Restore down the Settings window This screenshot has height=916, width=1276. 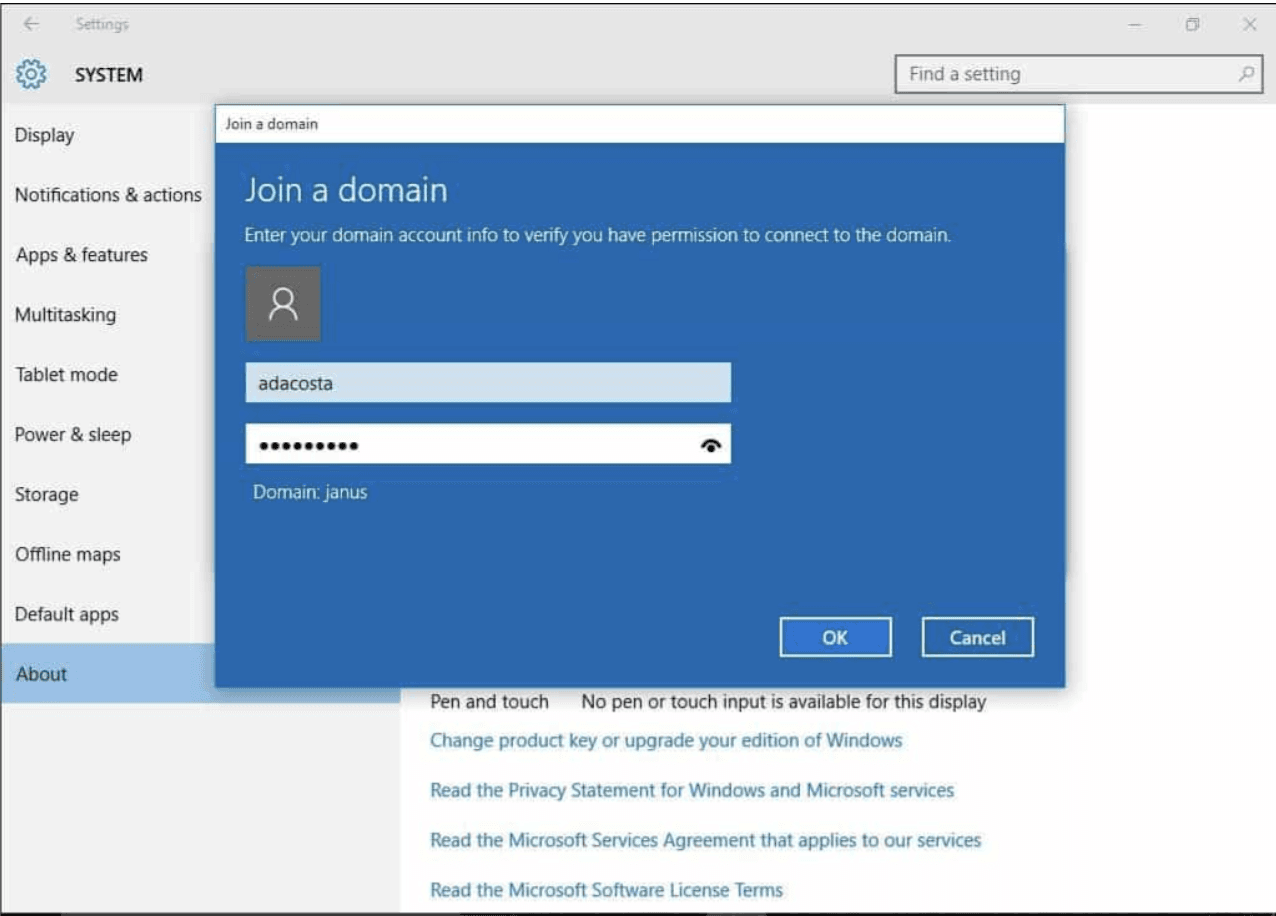point(1192,24)
